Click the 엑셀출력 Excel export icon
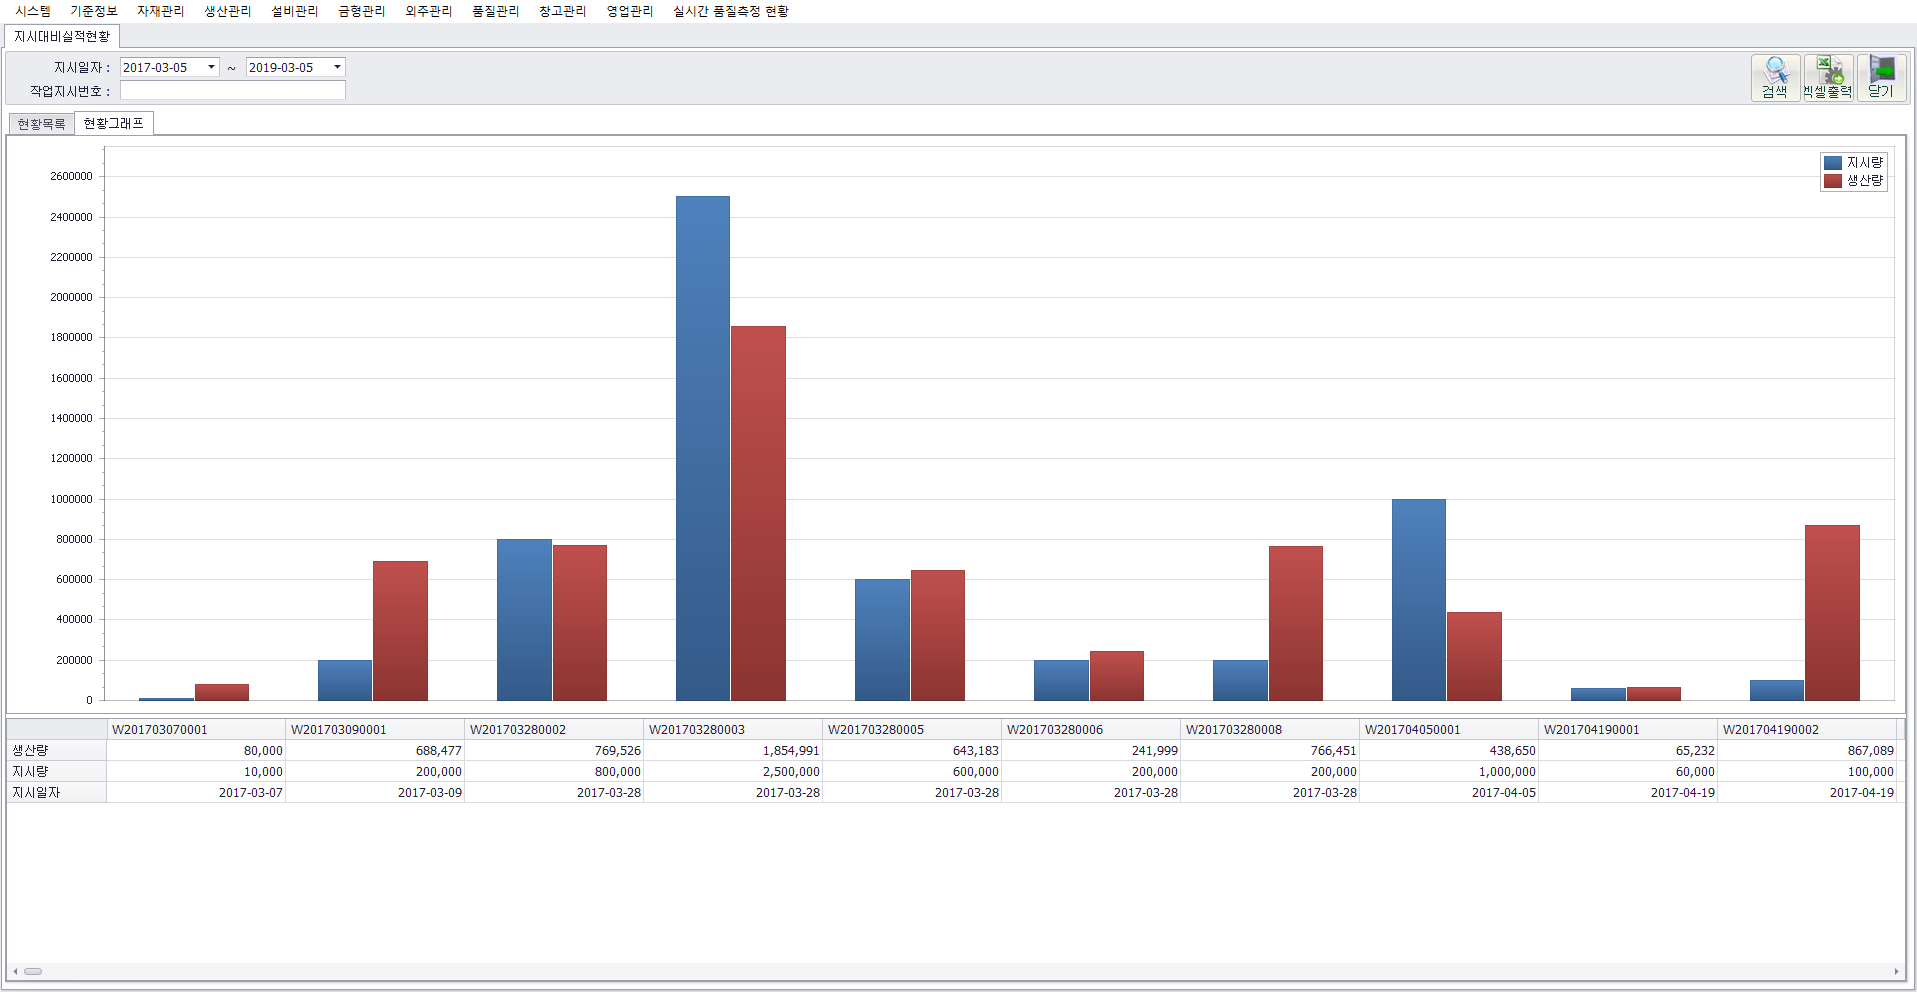Image resolution: width=1917 pixels, height=992 pixels. 1828,71
